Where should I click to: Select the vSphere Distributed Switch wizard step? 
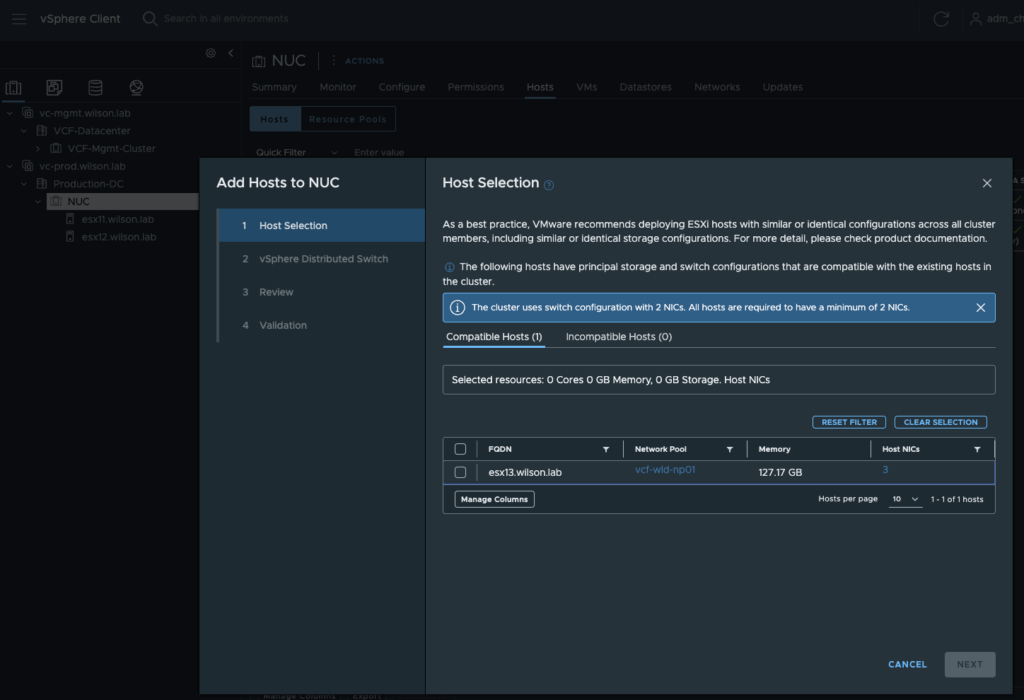[x=321, y=259]
